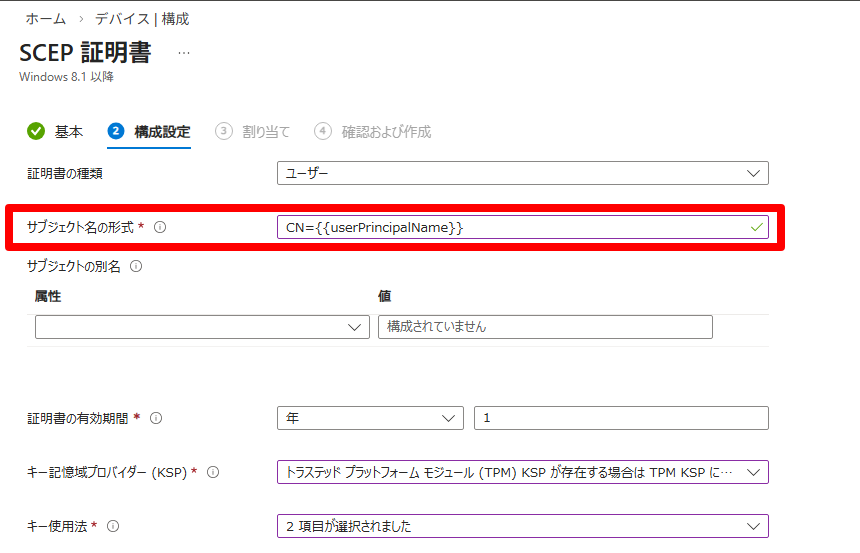The height and width of the screenshot is (553, 860).
Task: Click info icon beside キー記憶域プロバイダー (KSP)
Action: 212,472
